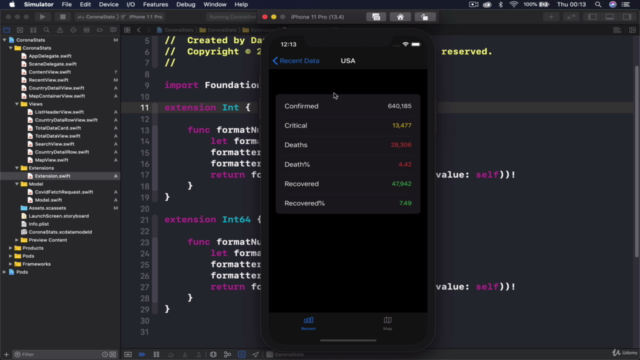Go back in editor history arrow

pyautogui.click(x=139, y=30)
